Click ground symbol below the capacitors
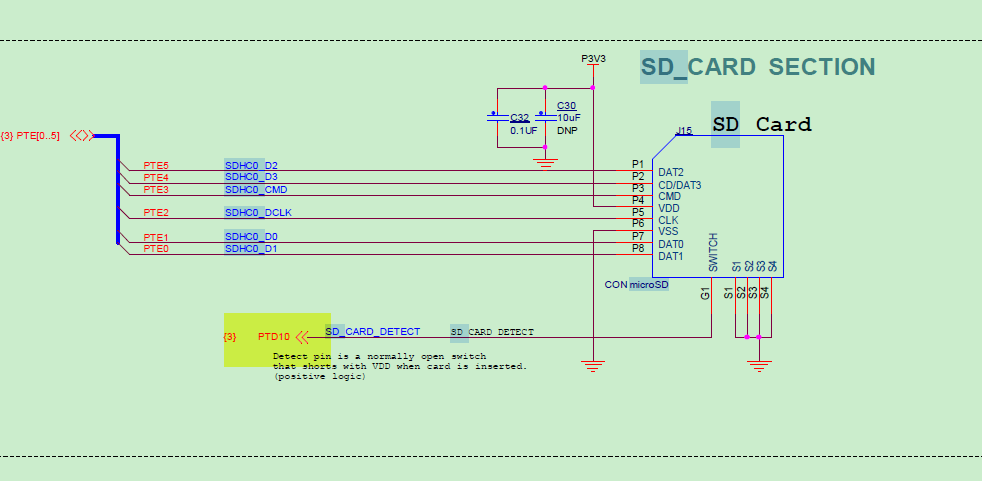This screenshot has height=481, width=982. tap(545, 163)
